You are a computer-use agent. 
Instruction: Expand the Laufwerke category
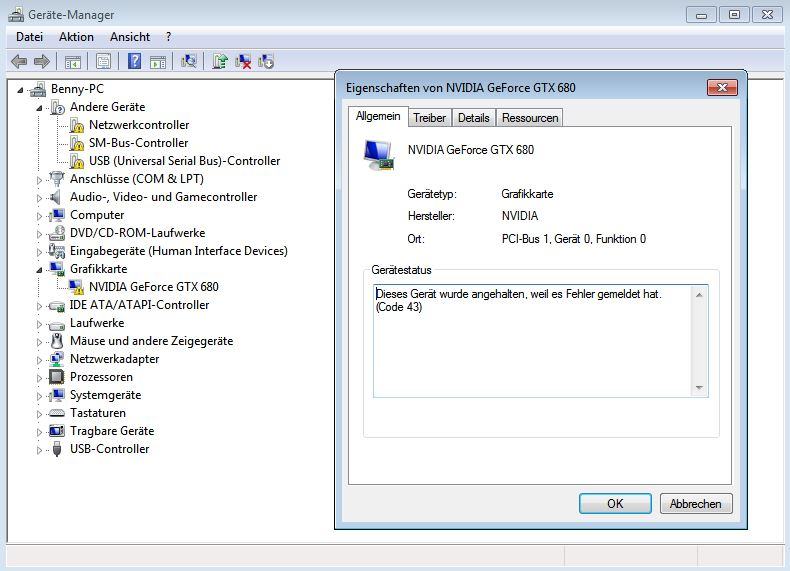coord(39,324)
